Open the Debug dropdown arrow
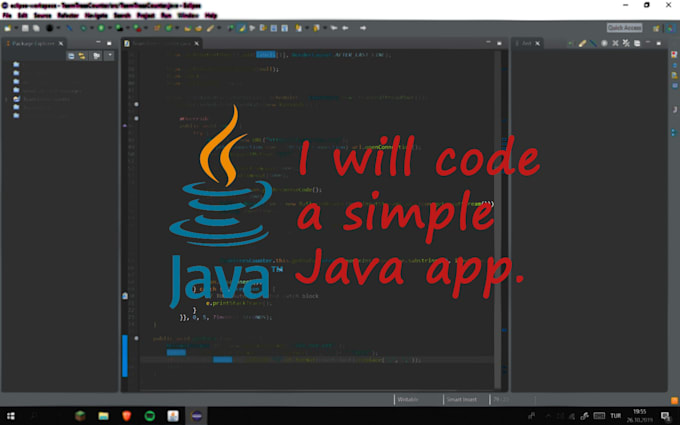 tap(92, 28)
